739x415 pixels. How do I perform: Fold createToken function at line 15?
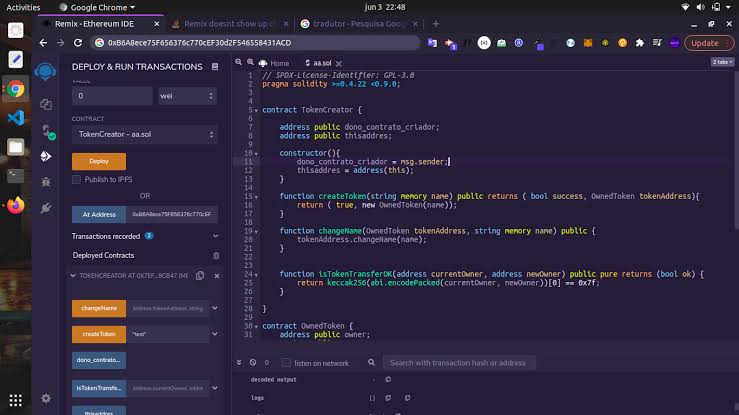[256, 197]
